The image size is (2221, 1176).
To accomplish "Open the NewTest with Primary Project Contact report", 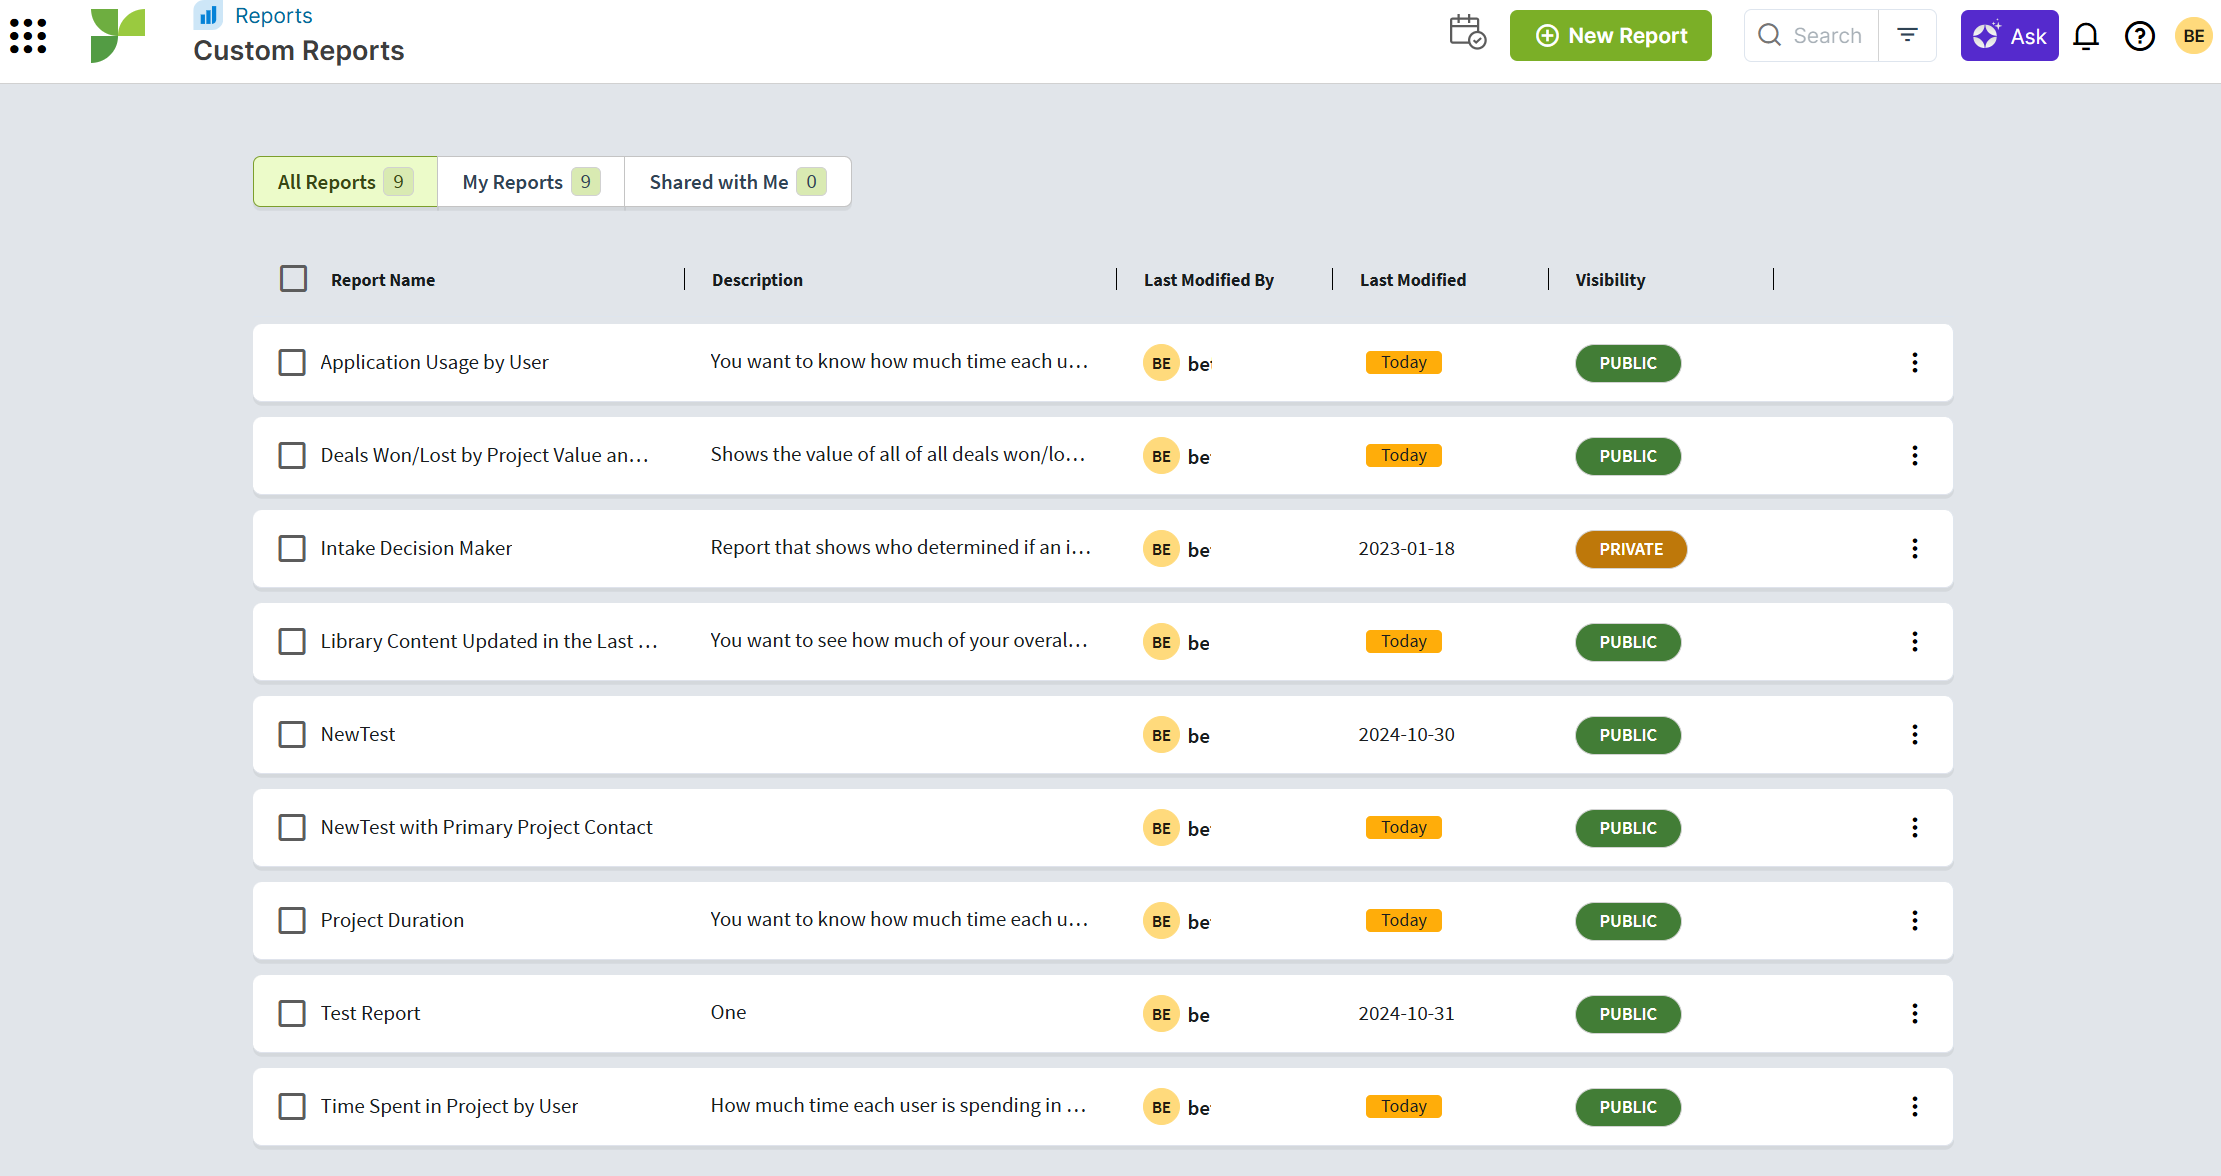I will click(x=486, y=827).
